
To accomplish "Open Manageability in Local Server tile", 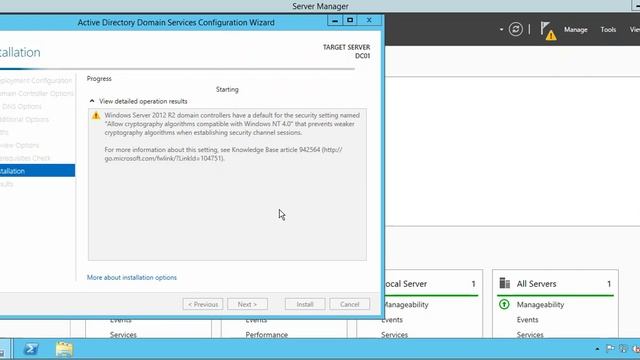I will 406,304.
